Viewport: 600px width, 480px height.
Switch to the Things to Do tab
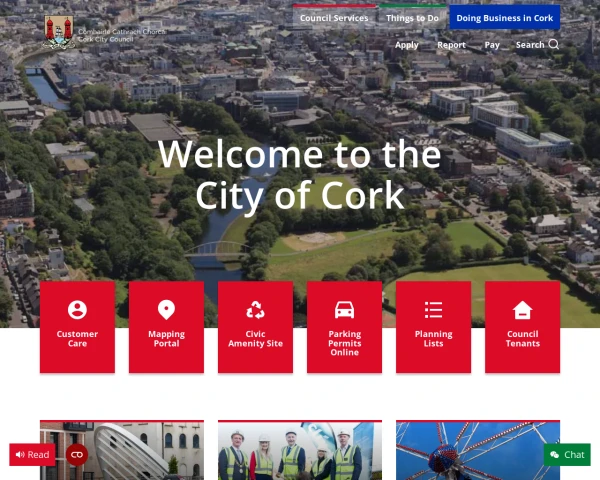(413, 18)
